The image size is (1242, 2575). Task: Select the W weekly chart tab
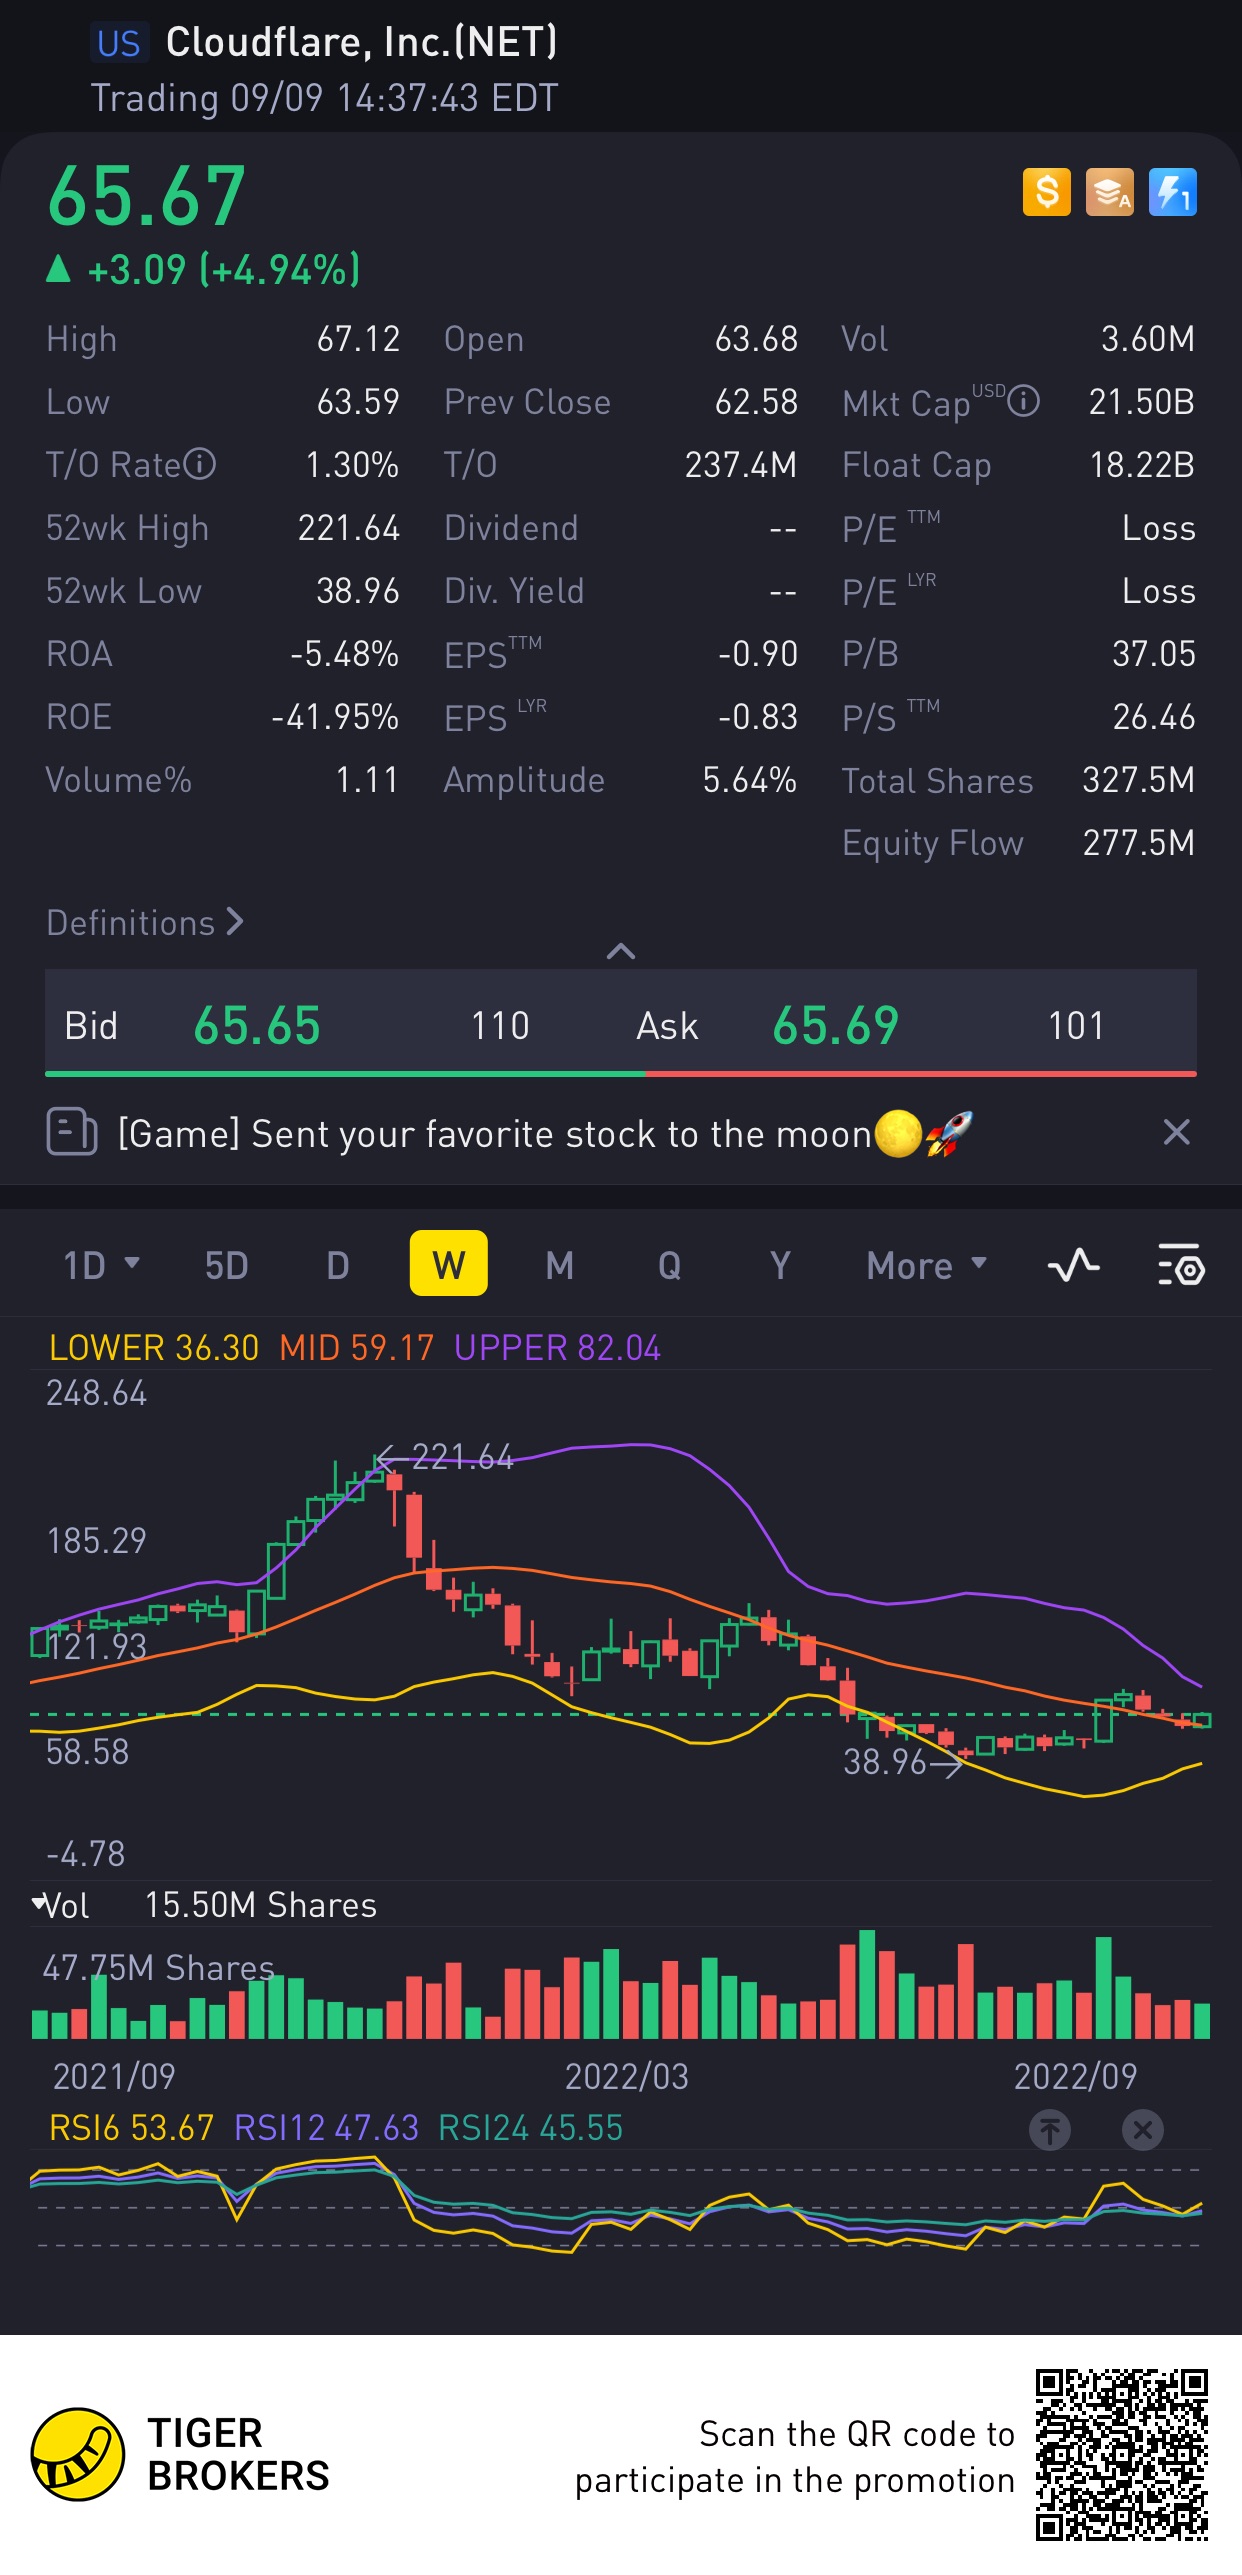[x=449, y=1263]
